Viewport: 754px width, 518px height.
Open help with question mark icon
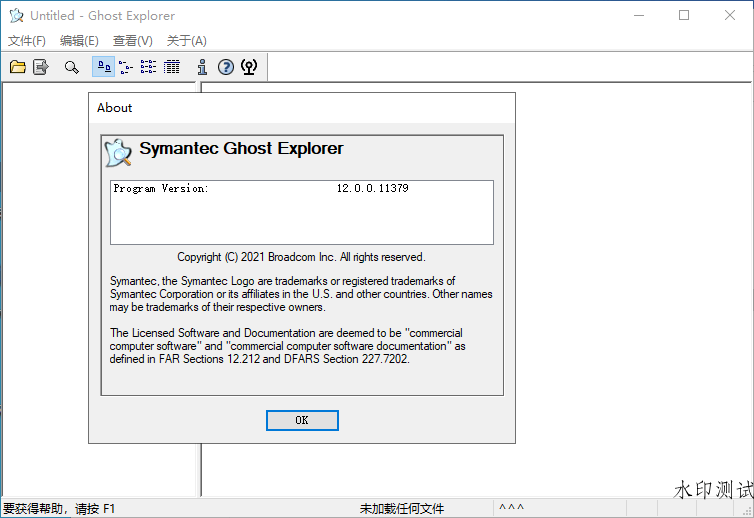click(x=226, y=67)
